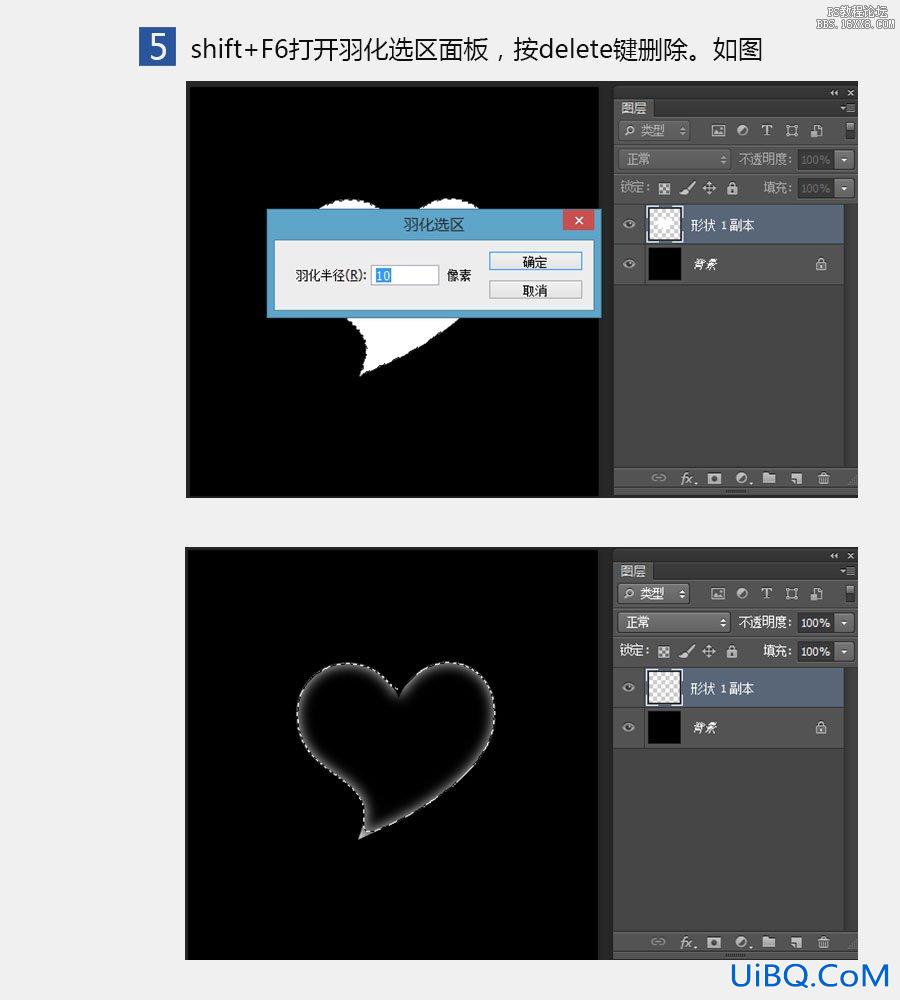Click pixel layer filter icon in lower Layers panel
Screen dimensions: 900x1000
pyautogui.click(x=718, y=594)
